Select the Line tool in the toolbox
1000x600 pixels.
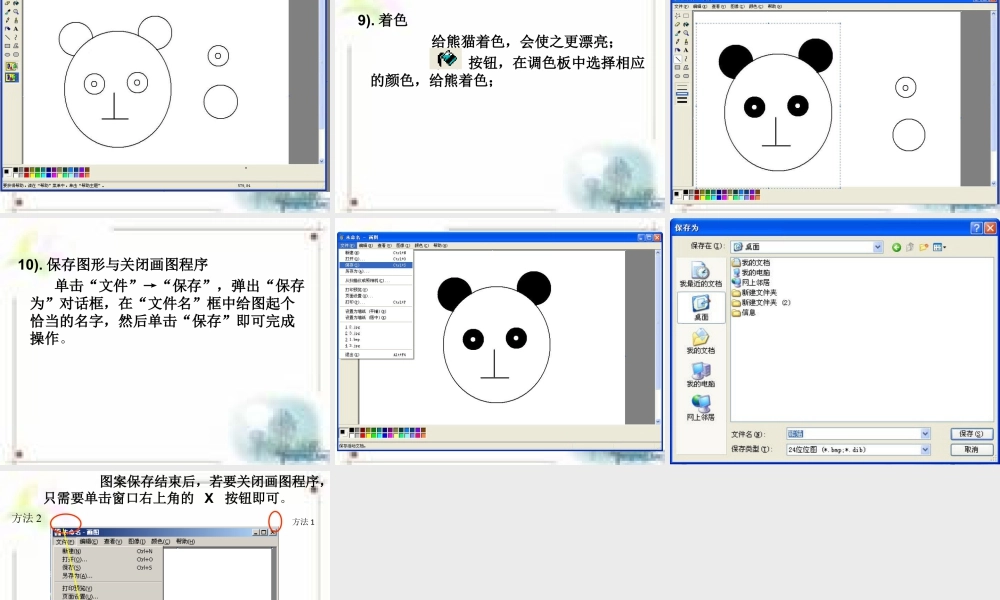click(x=678, y=58)
